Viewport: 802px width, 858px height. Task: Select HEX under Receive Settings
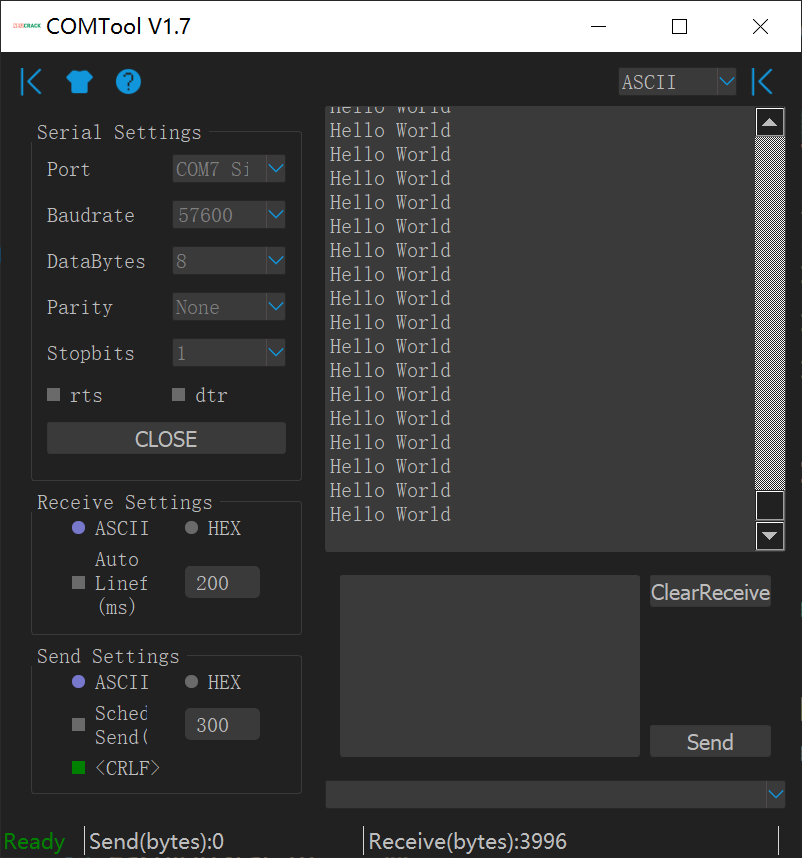pyautogui.click(x=192, y=528)
